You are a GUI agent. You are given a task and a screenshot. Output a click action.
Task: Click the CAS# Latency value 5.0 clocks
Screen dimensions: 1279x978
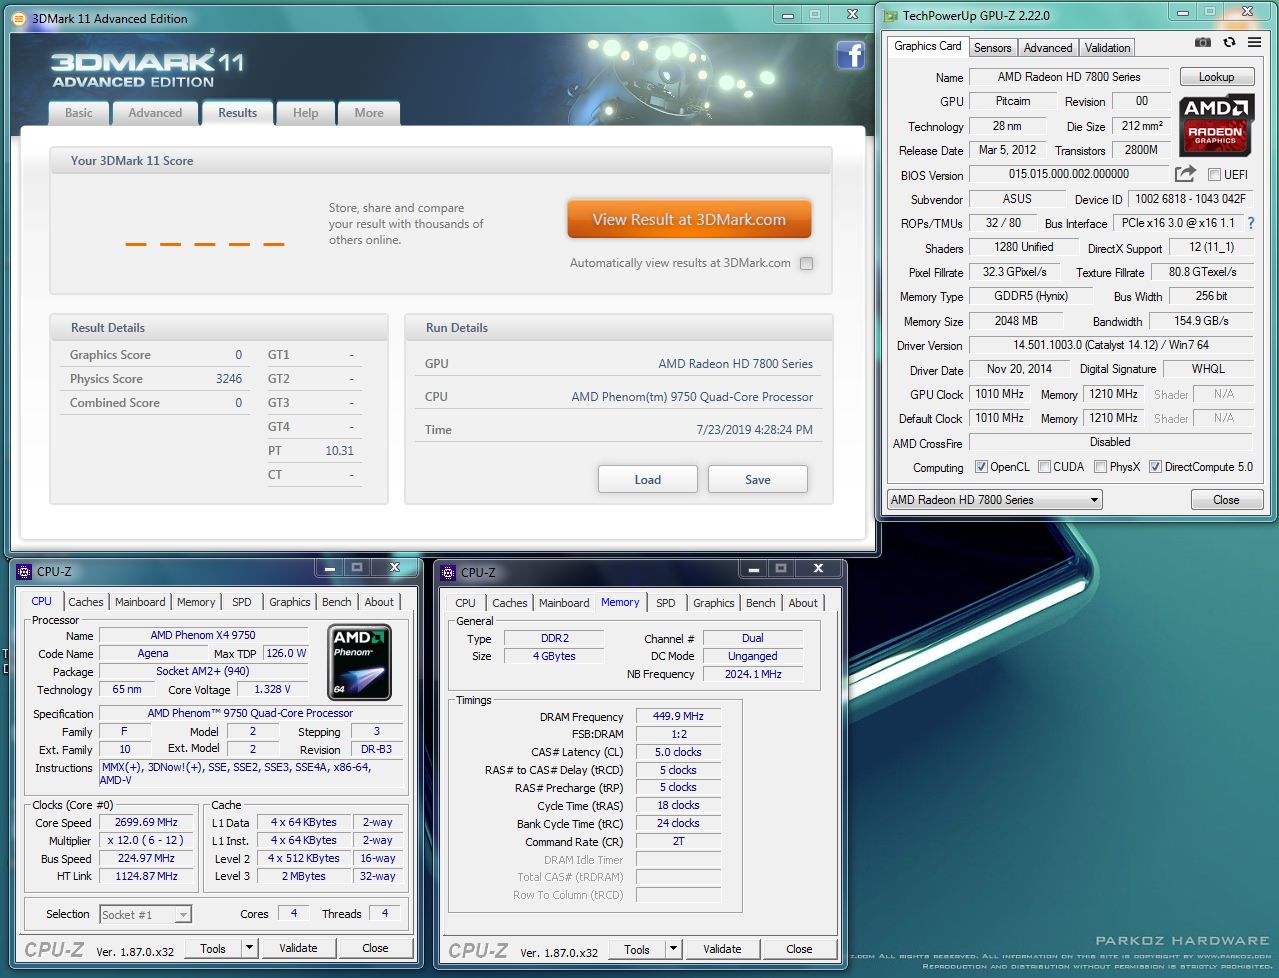point(678,752)
